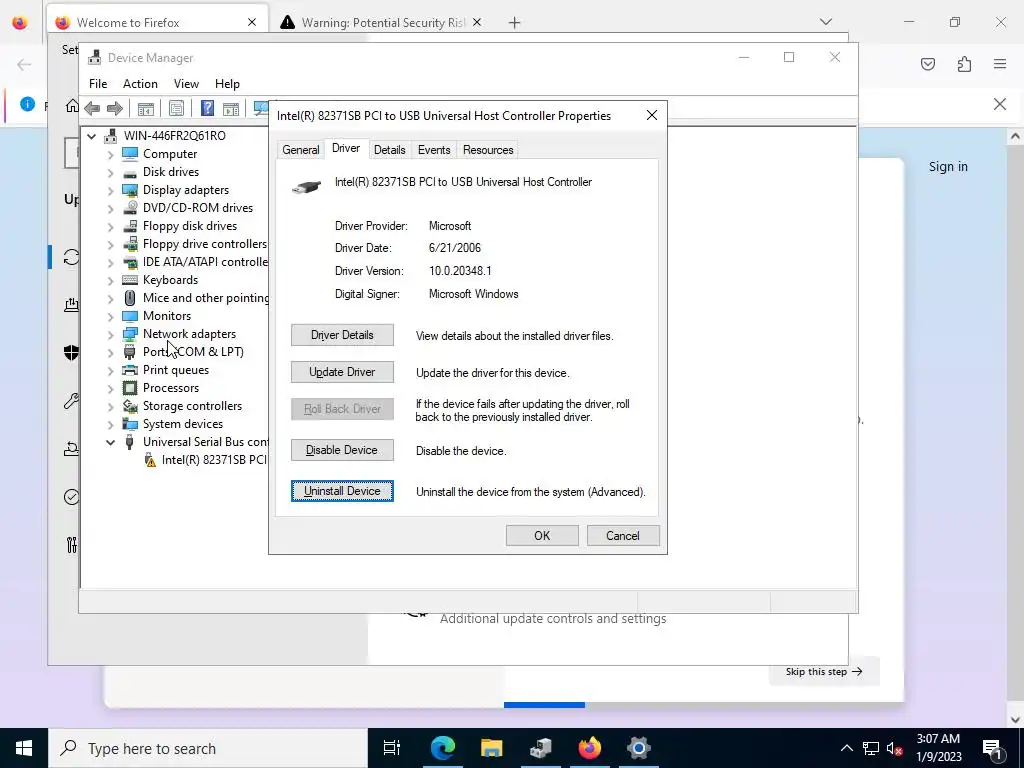Collapse the WIN-446FR2Q61RO root node
Image resolution: width=1024 pixels, height=768 pixels.
click(92, 136)
